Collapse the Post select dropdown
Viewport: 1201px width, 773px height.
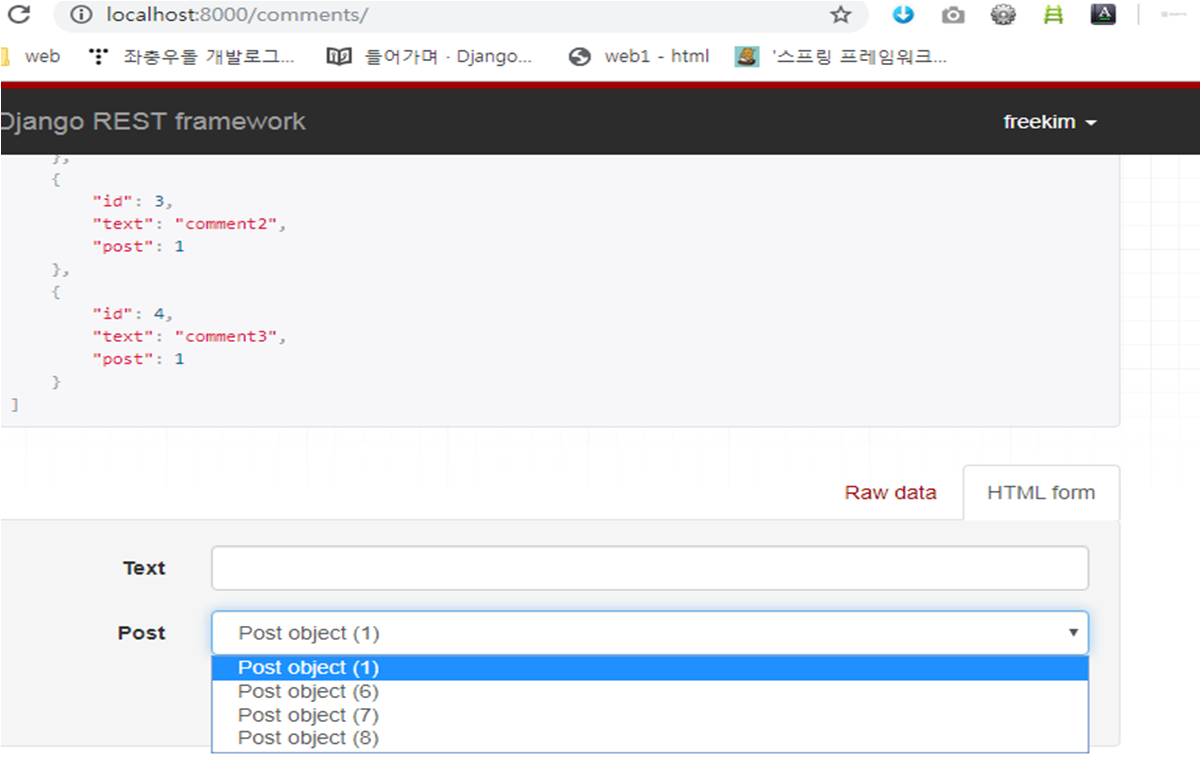[650, 633]
